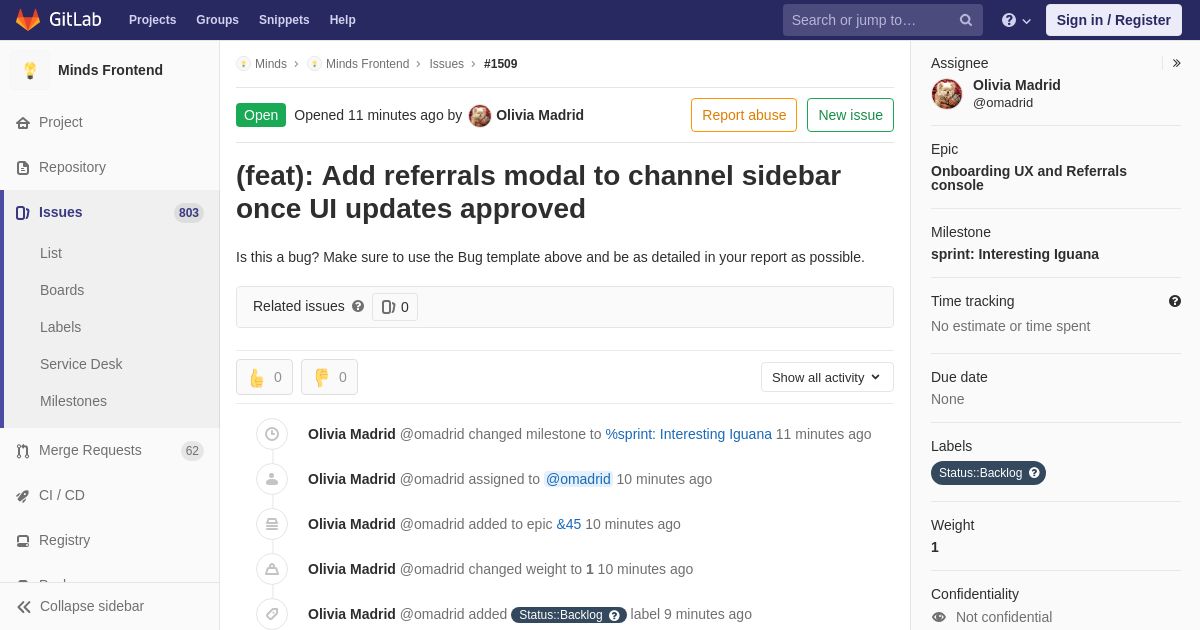
Task: Click the issue number #1509 breadcrumb
Action: (x=501, y=64)
